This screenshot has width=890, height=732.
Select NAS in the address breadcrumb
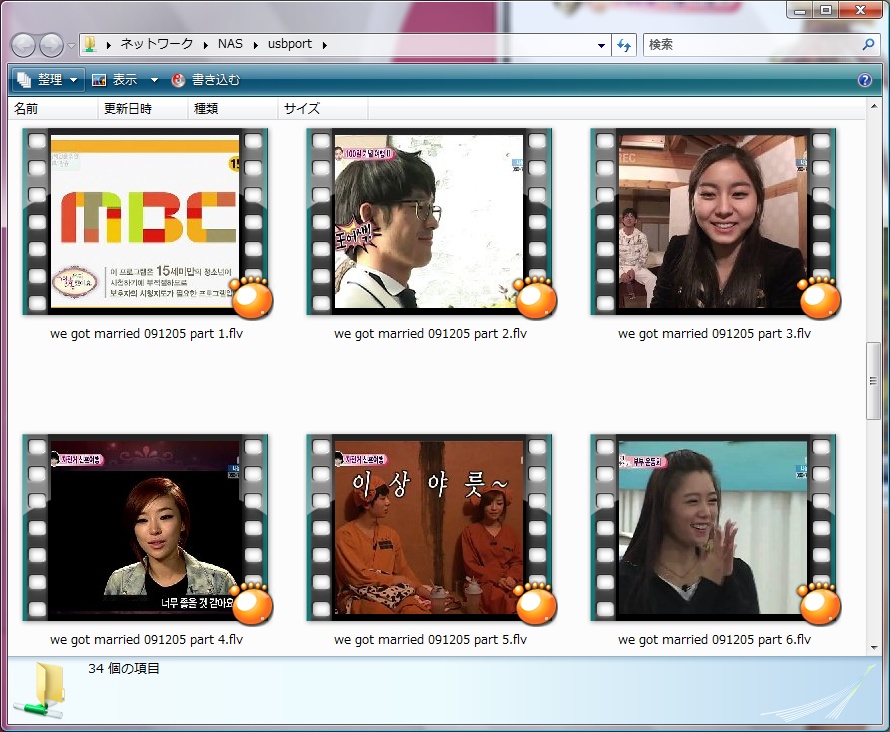[230, 44]
